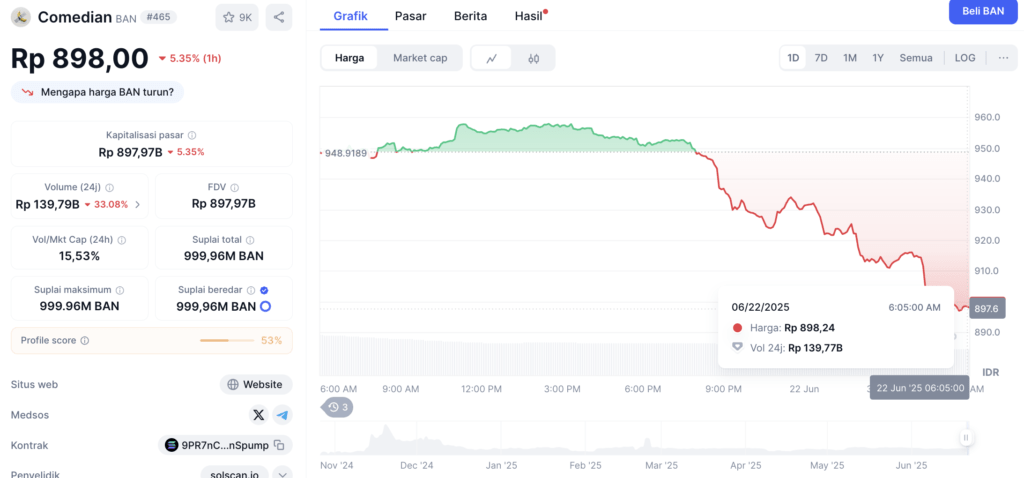Open the Pasar tab
Screen dimensions: 1024x478
tap(411, 16)
